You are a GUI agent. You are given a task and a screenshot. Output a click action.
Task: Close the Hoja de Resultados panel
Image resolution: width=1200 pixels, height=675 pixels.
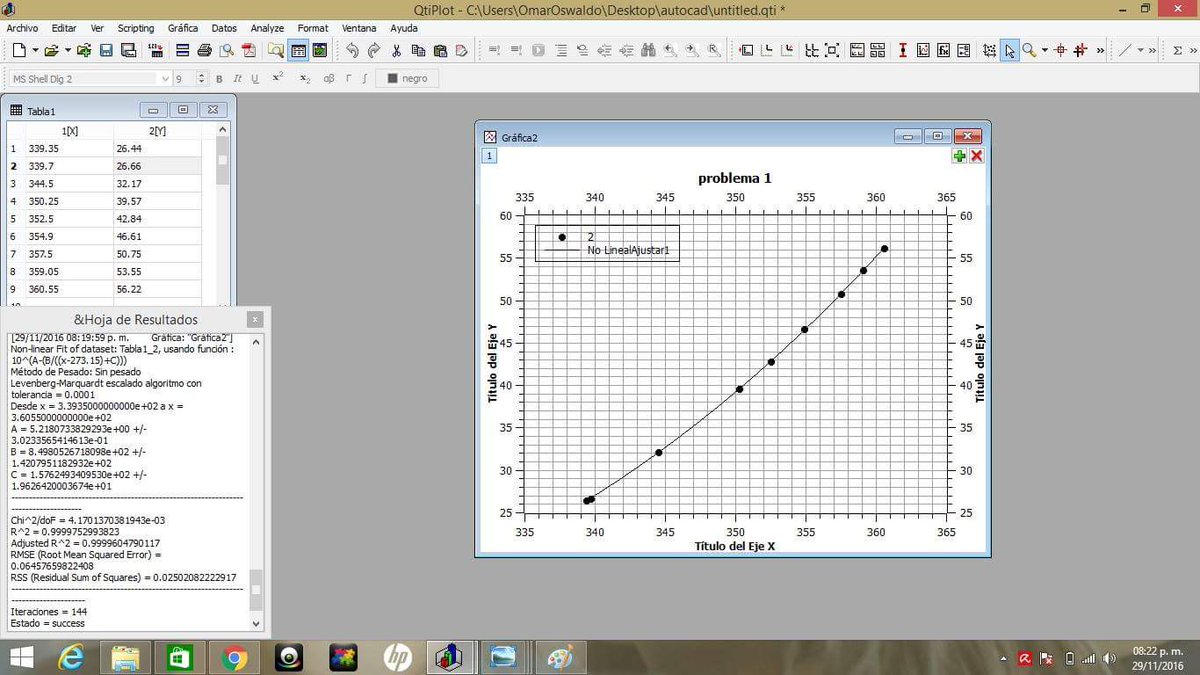[256, 319]
